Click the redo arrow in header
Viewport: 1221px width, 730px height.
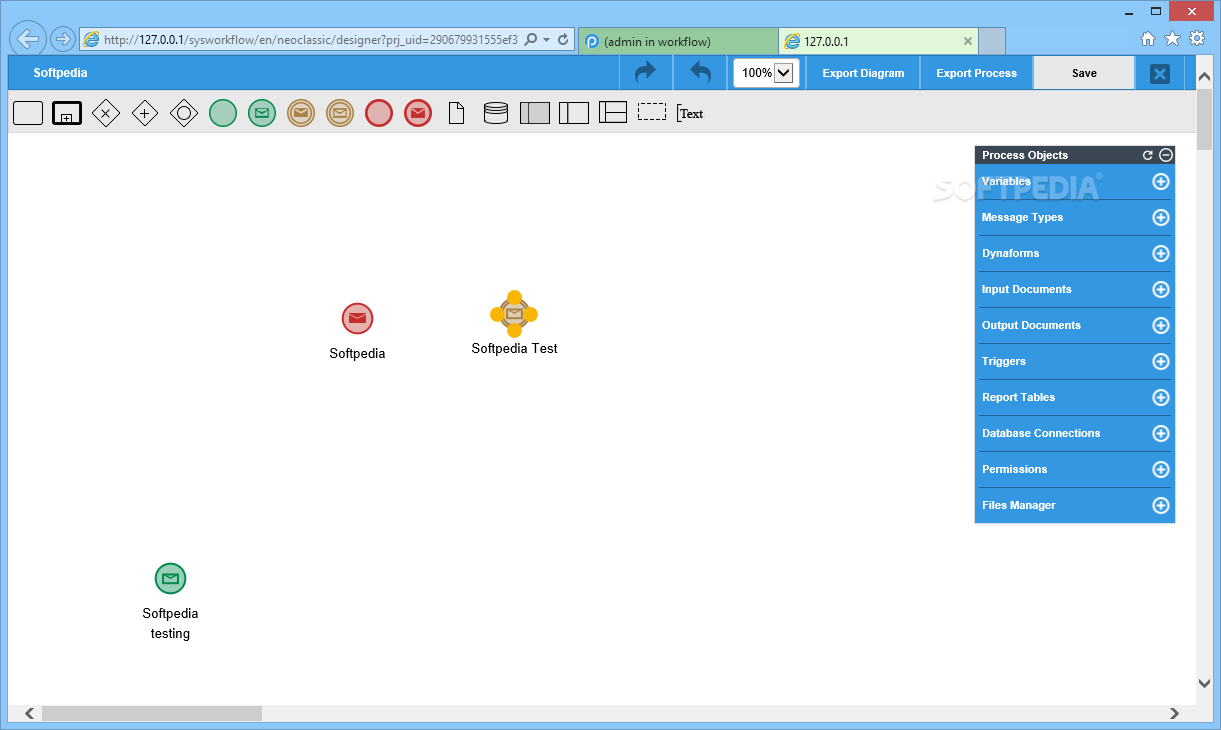[x=646, y=73]
